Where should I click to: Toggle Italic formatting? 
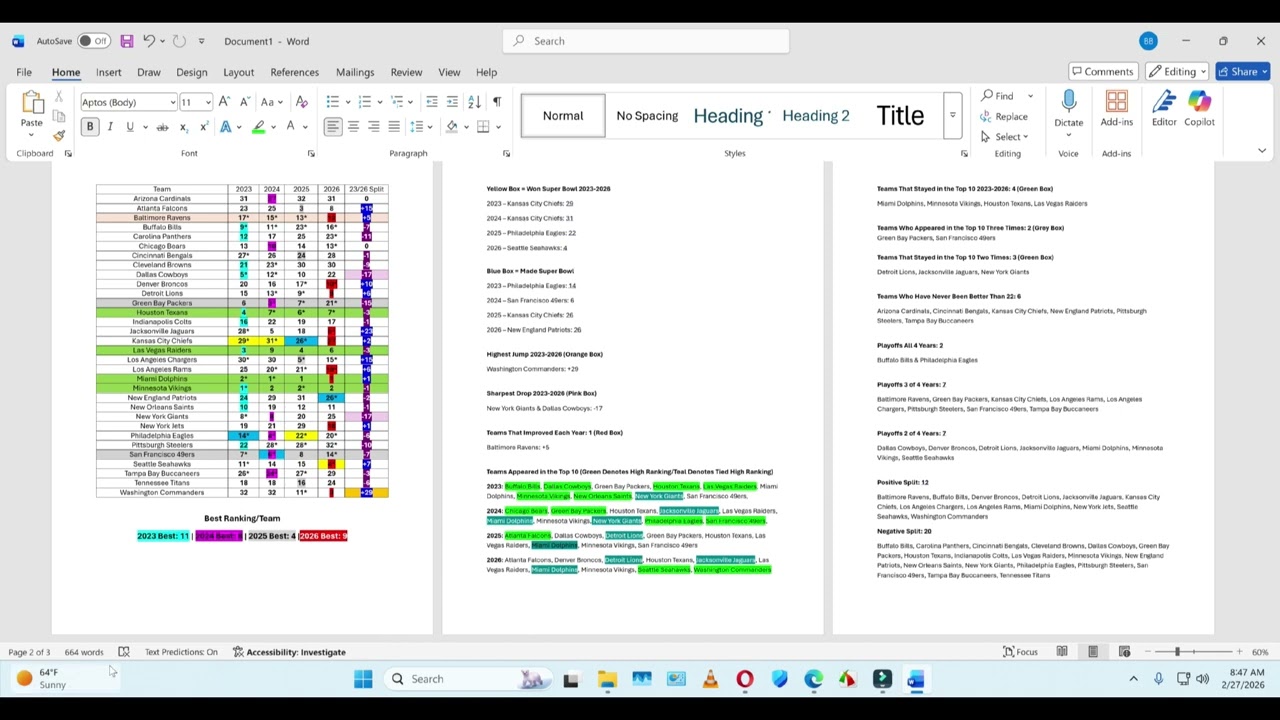[110, 127]
